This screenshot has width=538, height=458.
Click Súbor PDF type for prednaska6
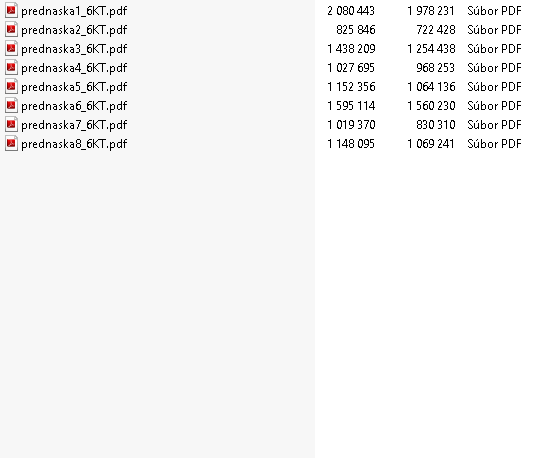494,106
